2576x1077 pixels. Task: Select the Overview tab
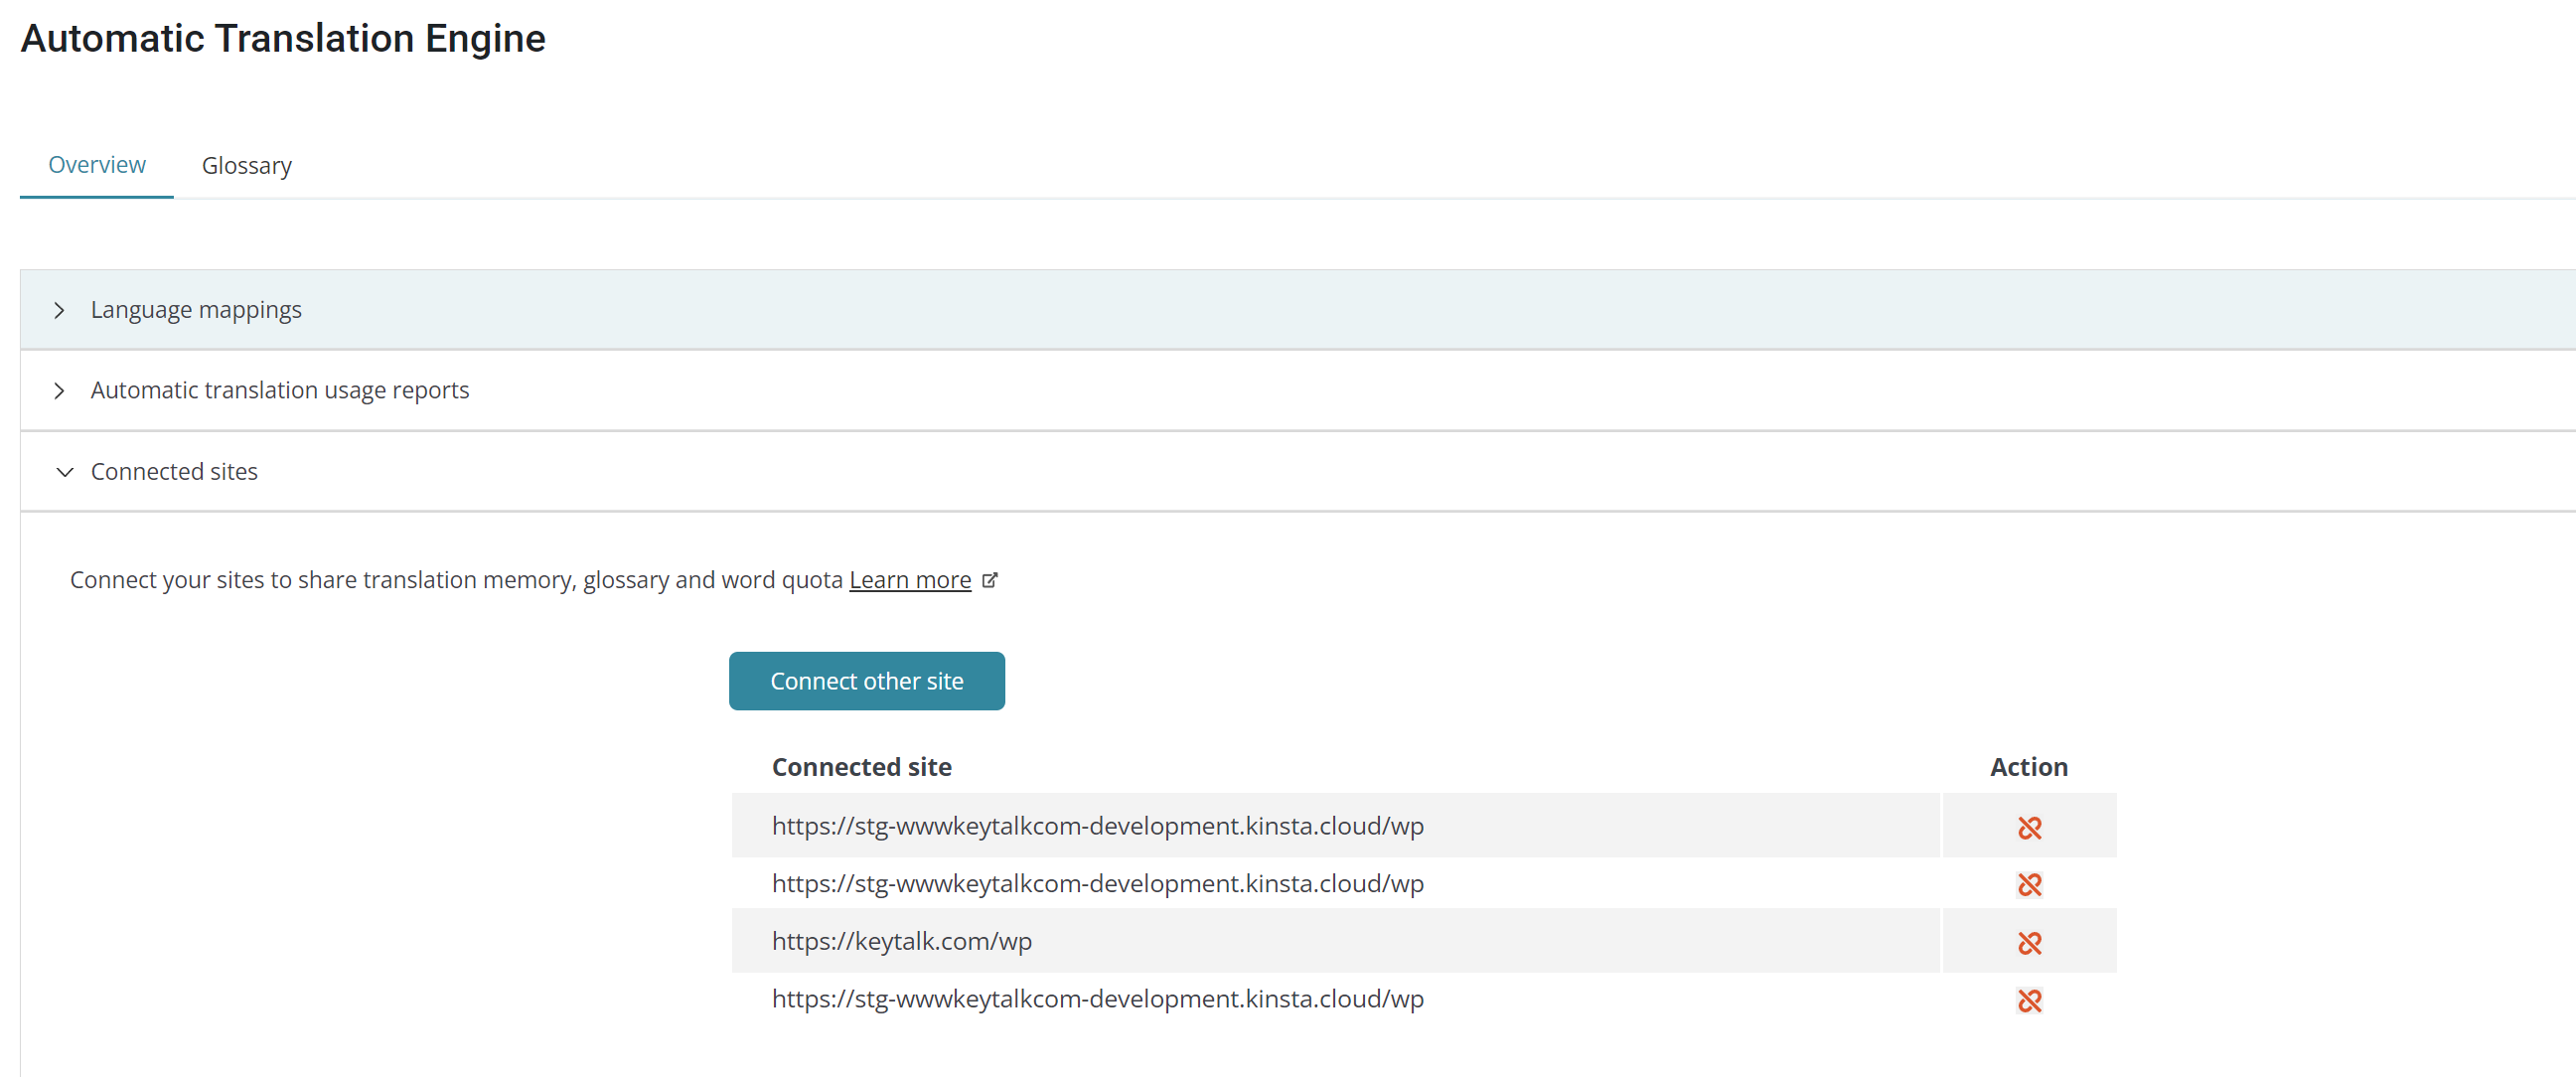point(97,165)
